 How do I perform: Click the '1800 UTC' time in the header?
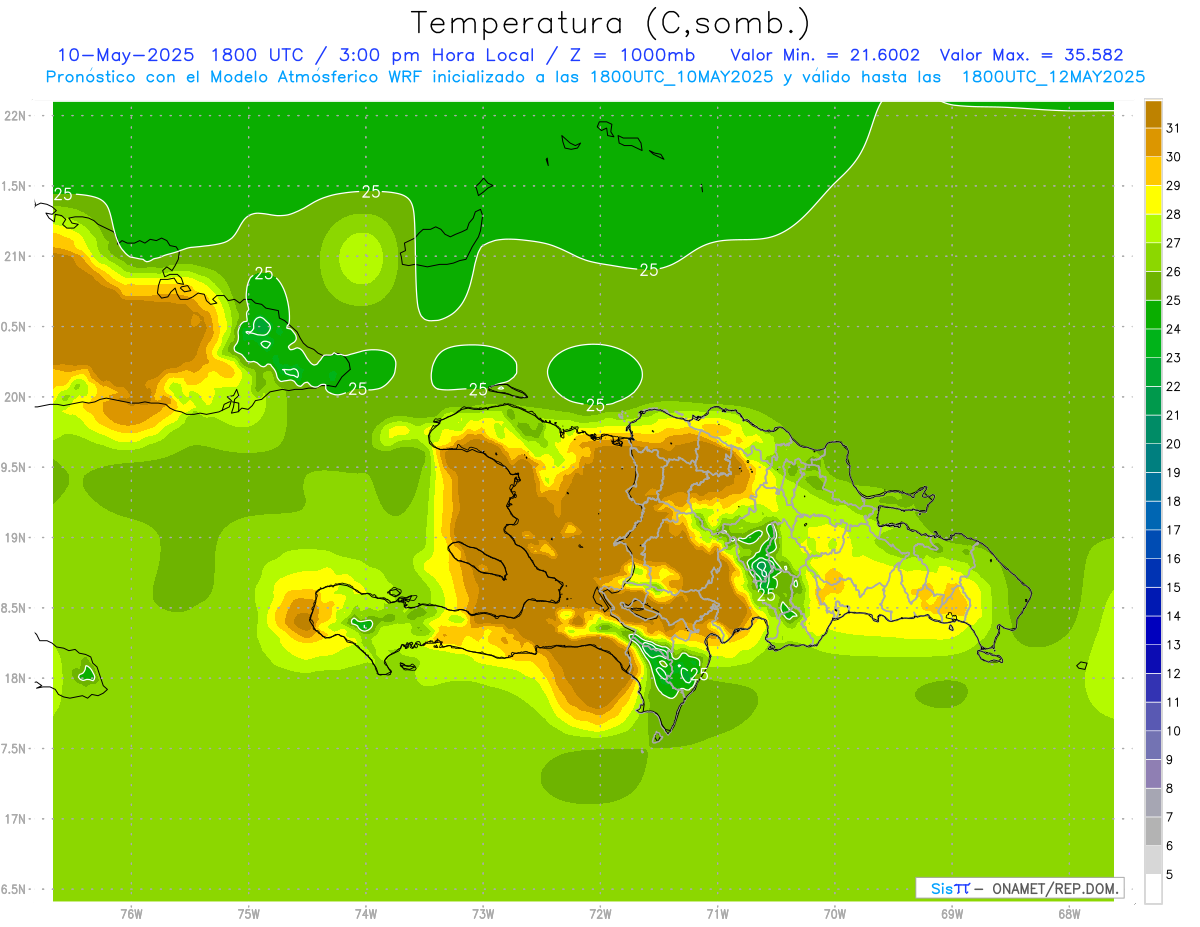click(261, 55)
